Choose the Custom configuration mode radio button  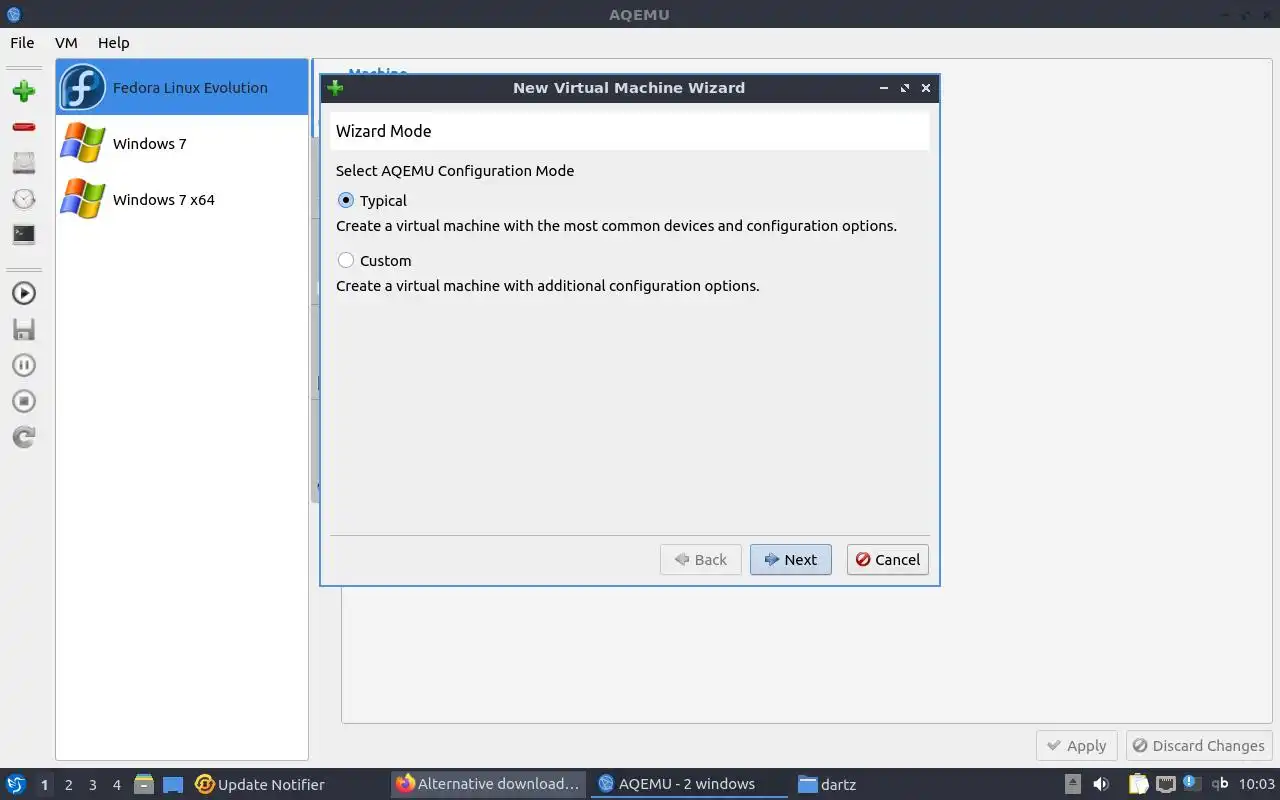[x=346, y=260]
